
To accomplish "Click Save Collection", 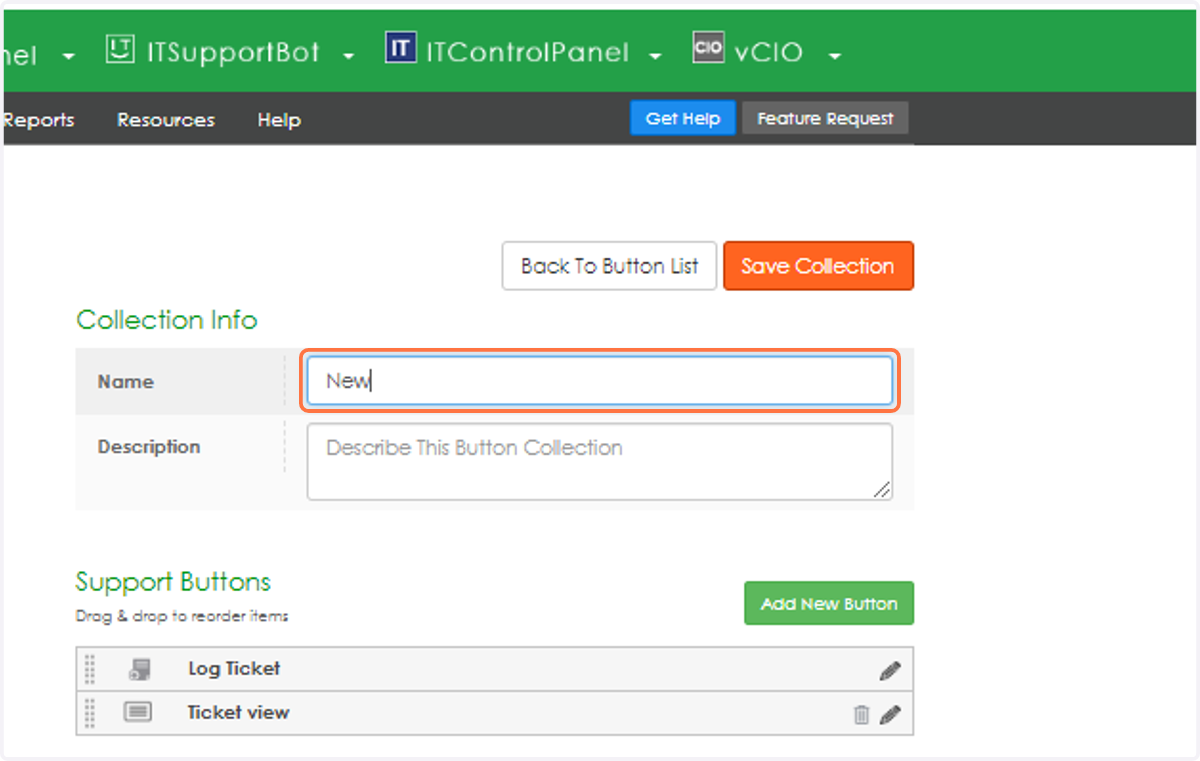I will coord(818,266).
